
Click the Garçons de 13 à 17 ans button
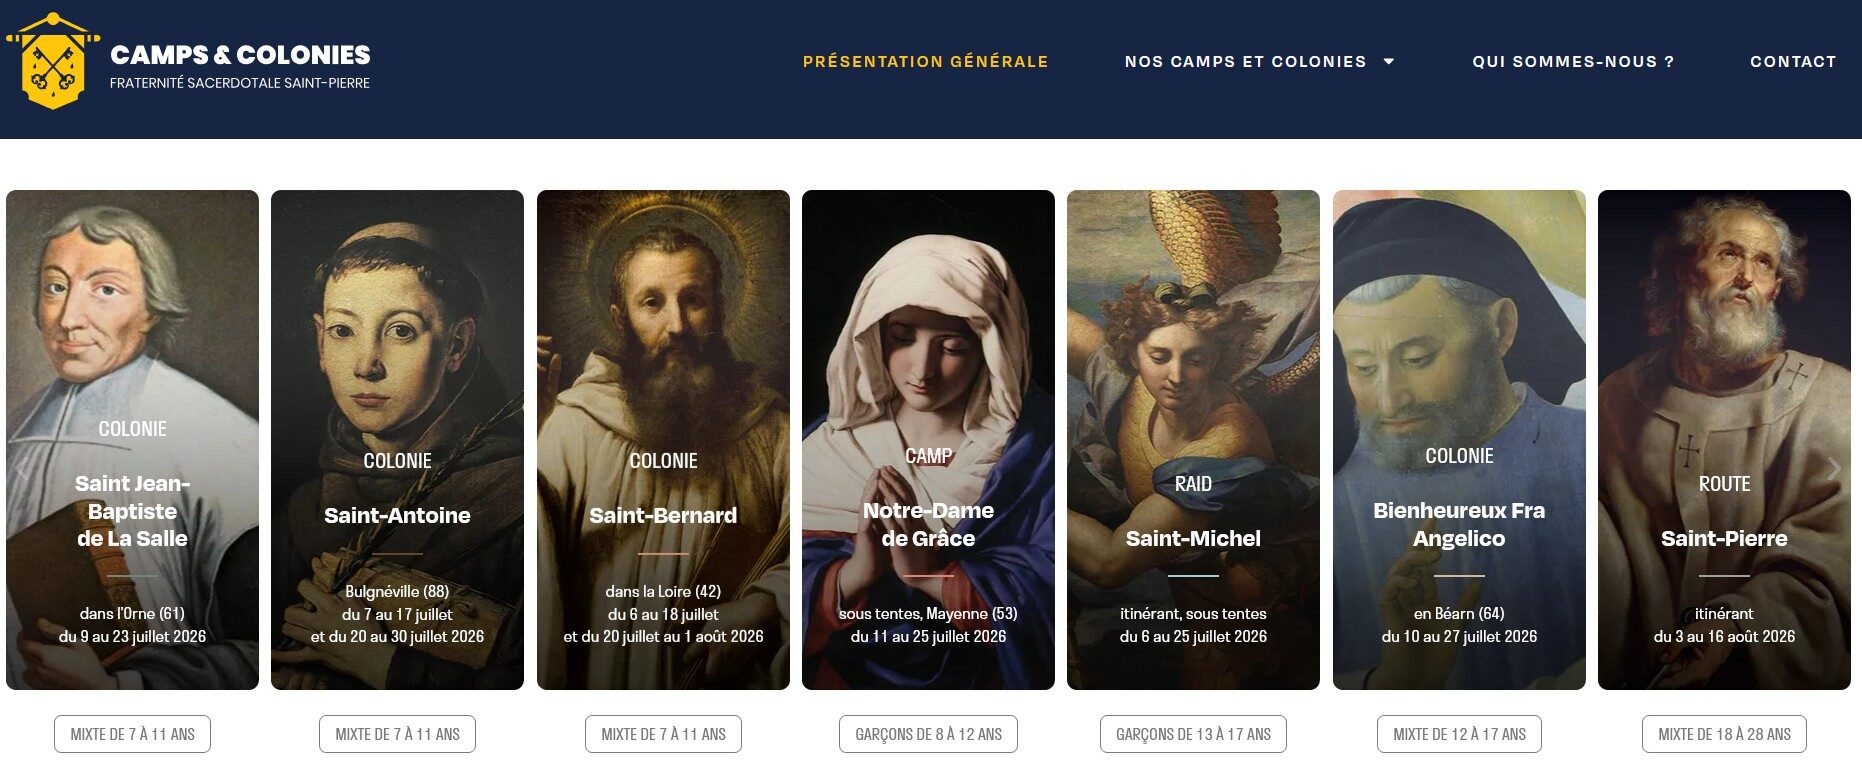click(x=1193, y=734)
